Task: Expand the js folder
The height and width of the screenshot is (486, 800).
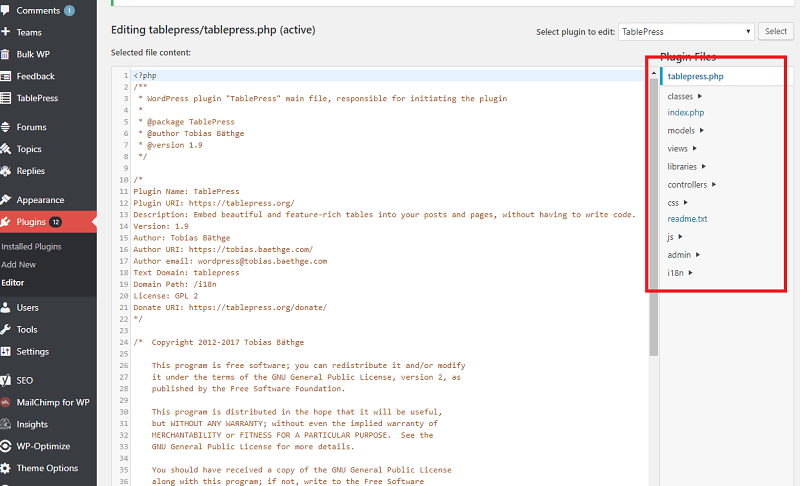Action: point(675,237)
